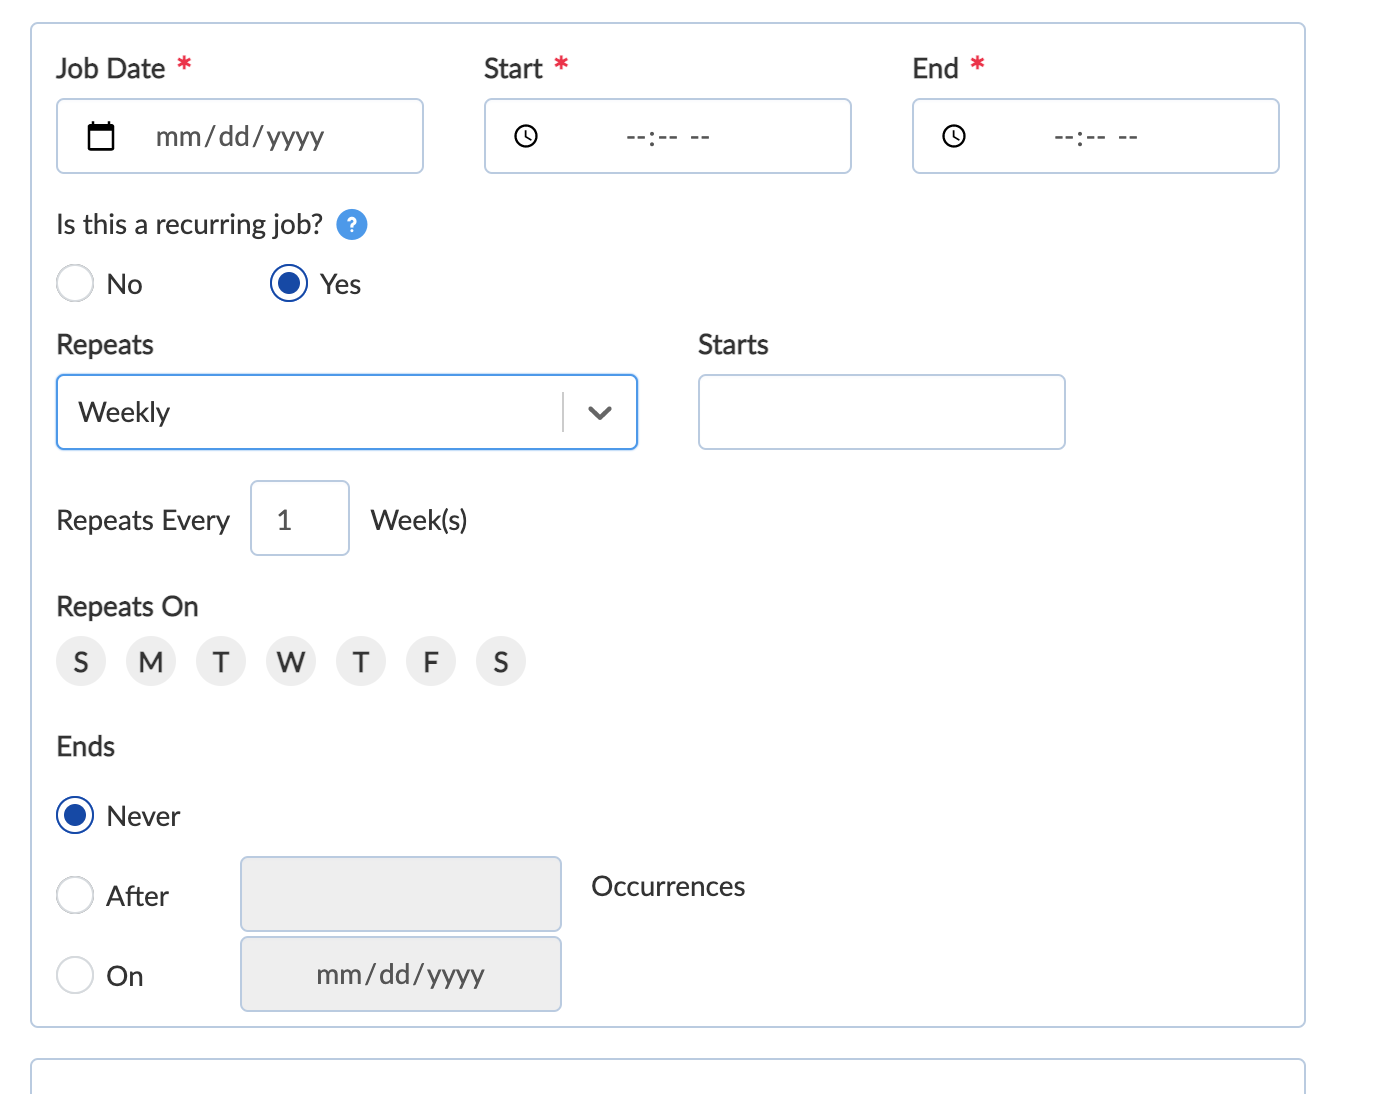Select the Yes recurring radio button
The image size is (1378, 1094).
point(289,283)
